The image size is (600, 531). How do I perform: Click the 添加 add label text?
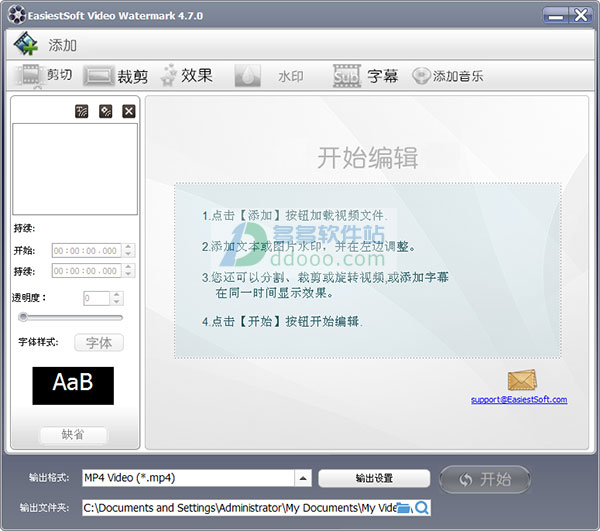(x=62, y=45)
